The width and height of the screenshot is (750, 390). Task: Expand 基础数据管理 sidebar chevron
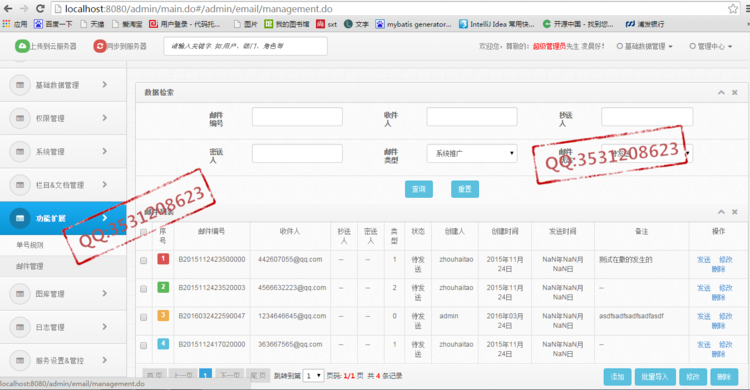[105, 85]
